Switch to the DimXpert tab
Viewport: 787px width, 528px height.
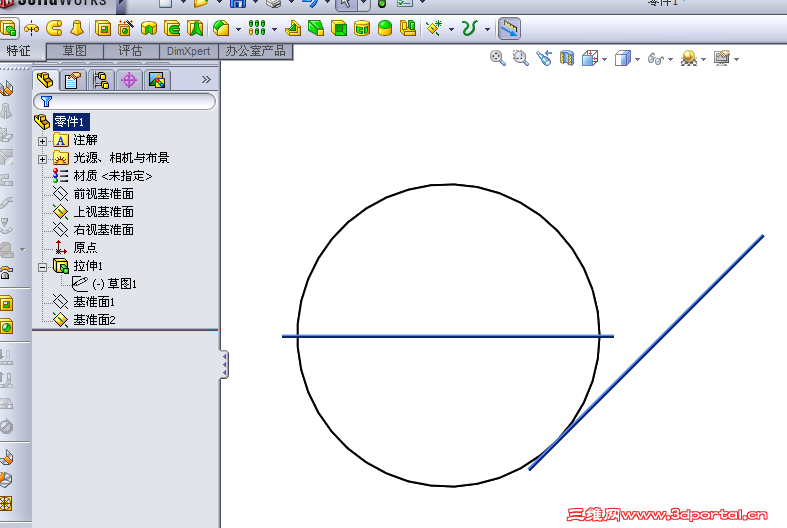[189, 51]
